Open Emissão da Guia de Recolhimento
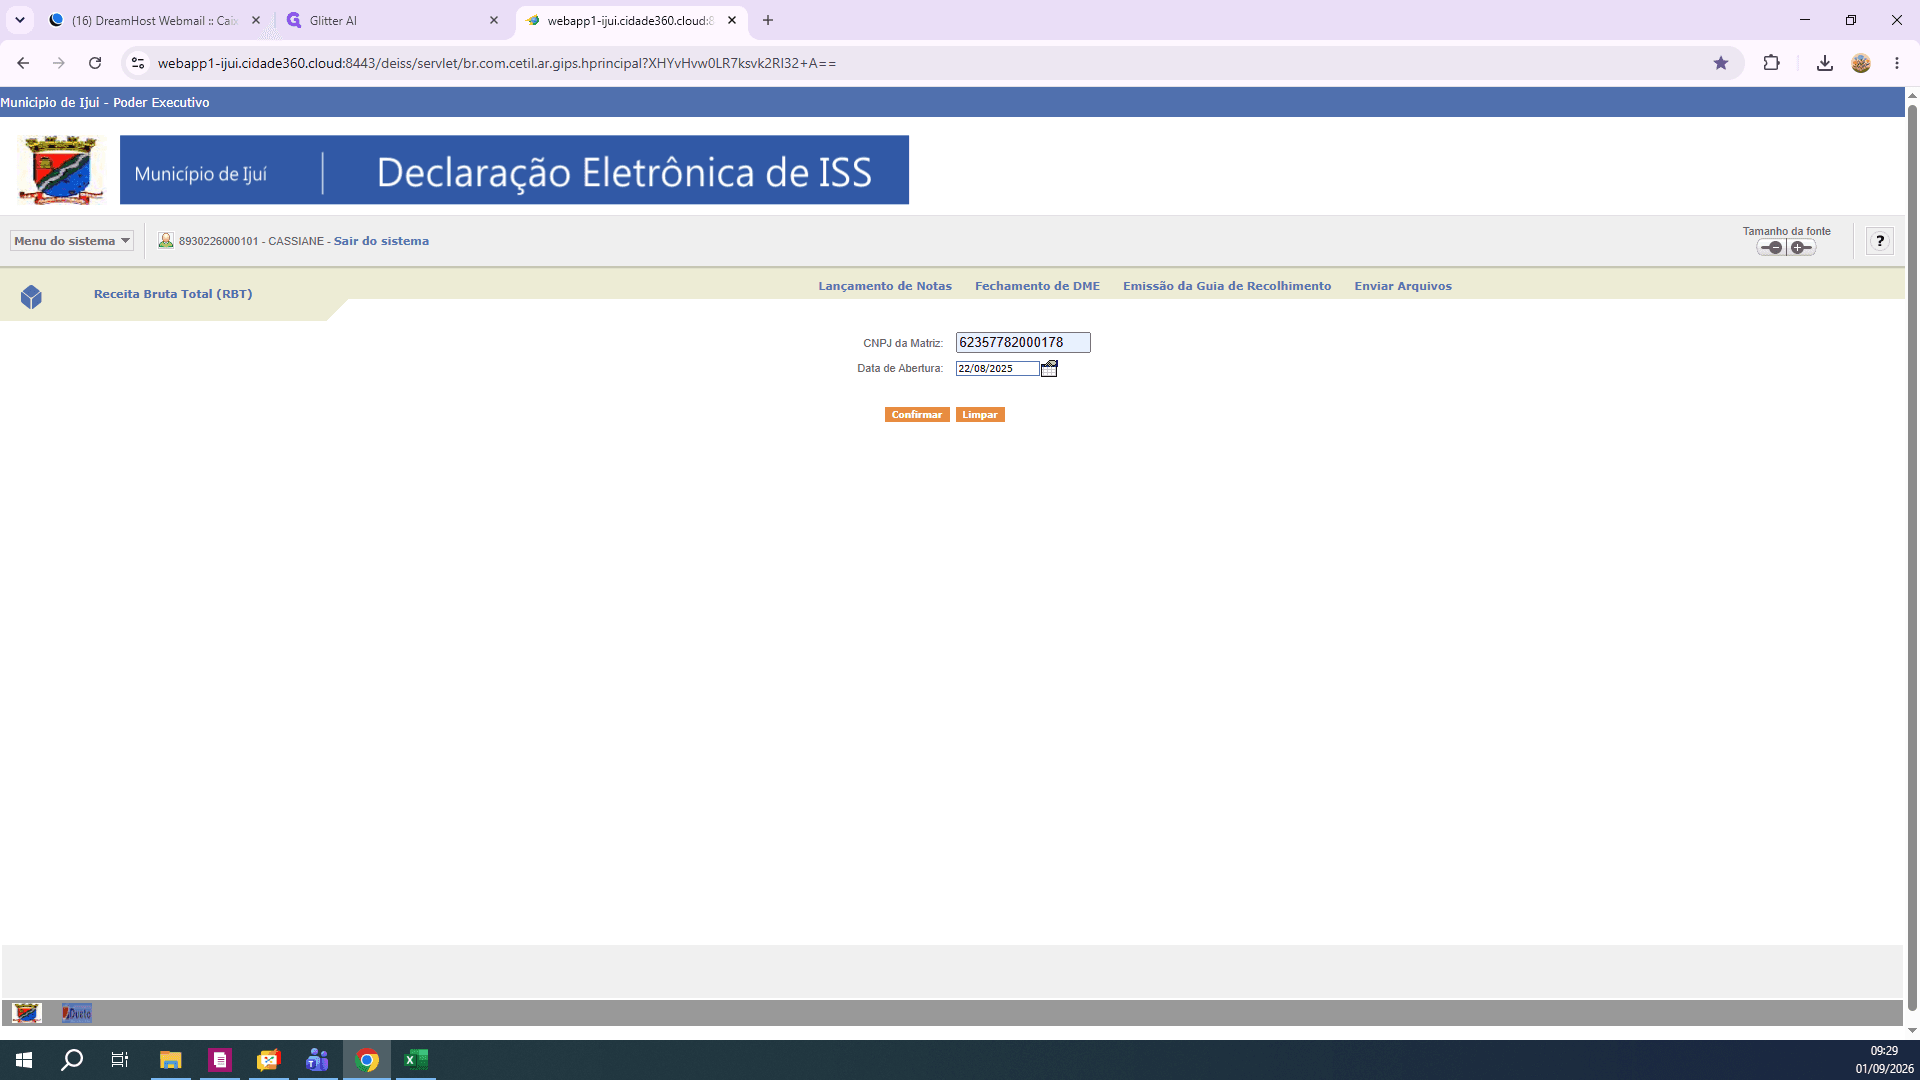Screen dimensions: 1920x1080 (1227, 286)
